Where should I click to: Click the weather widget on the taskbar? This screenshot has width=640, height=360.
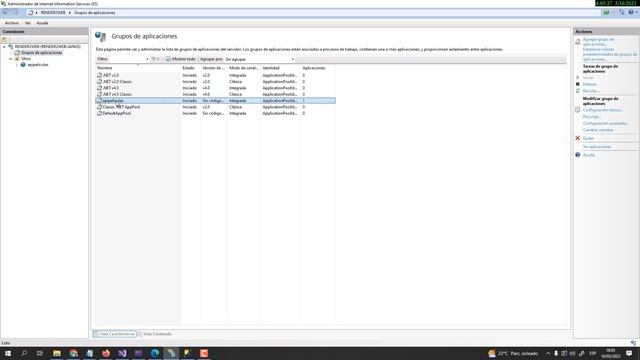(x=513, y=353)
